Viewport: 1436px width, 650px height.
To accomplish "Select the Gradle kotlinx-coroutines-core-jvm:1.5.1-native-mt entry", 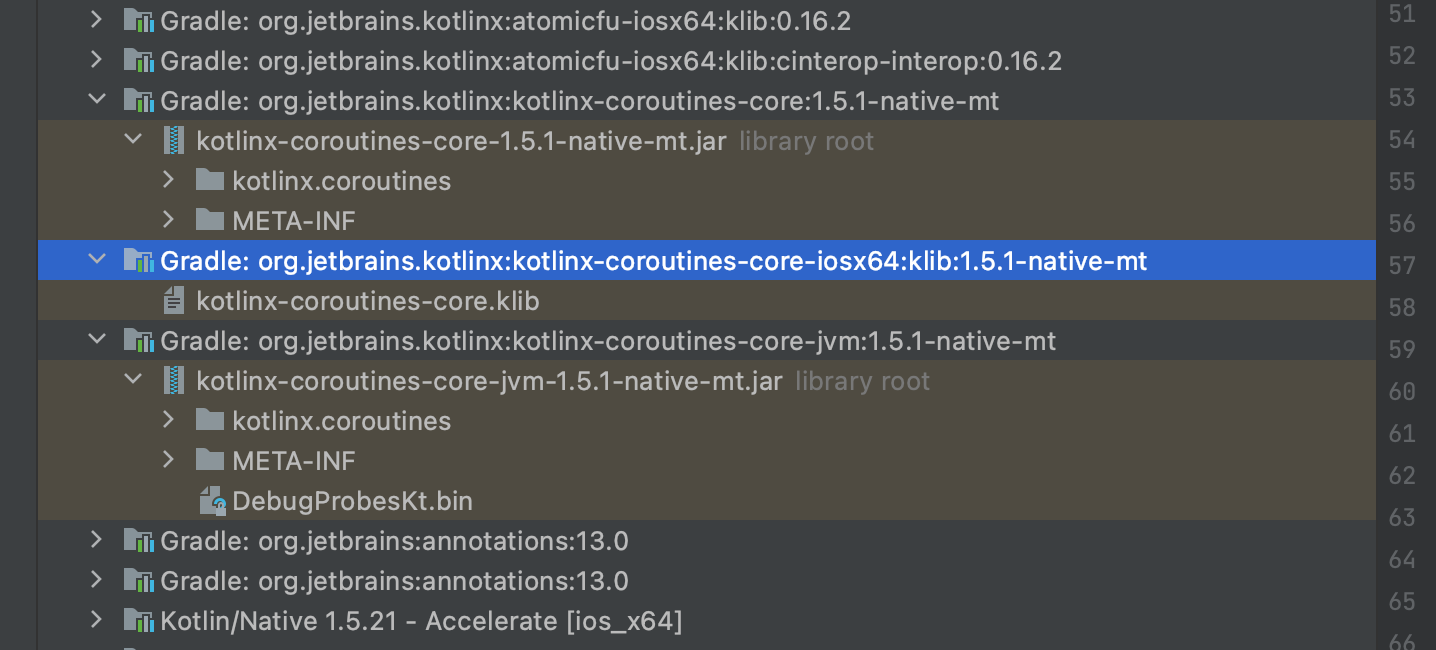I will 607,341.
